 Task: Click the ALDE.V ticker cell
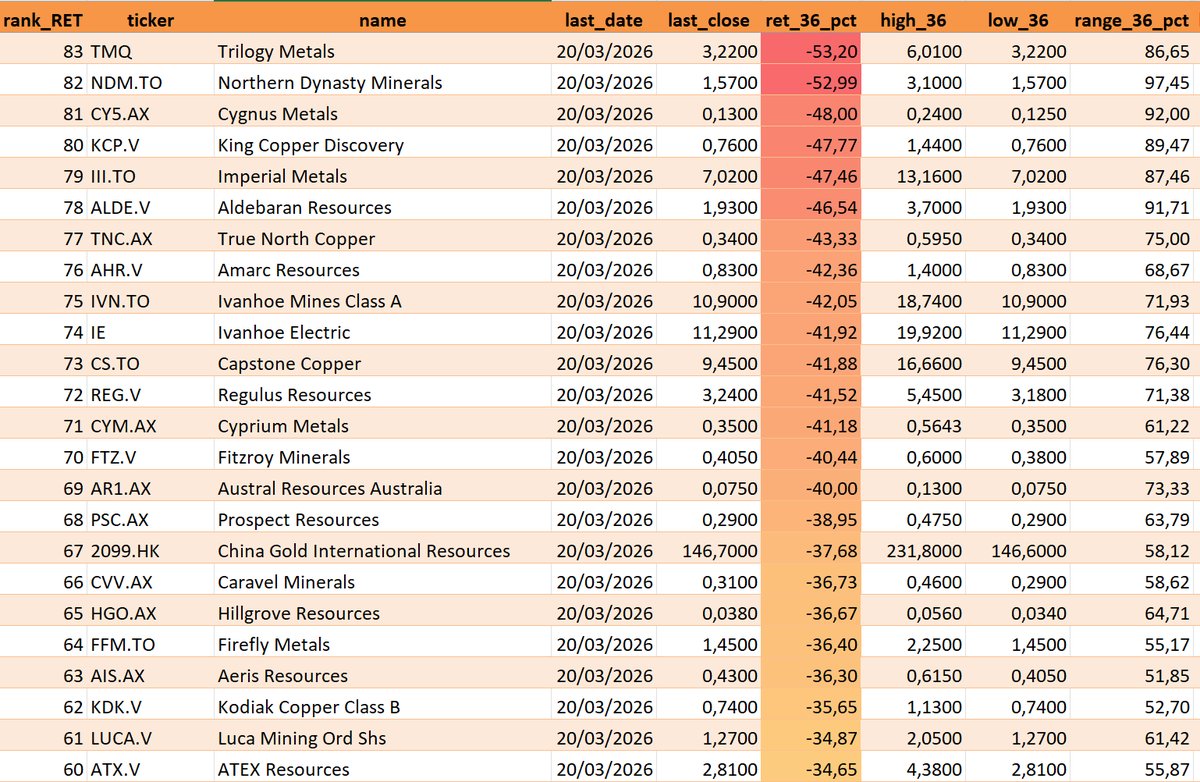click(x=149, y=207)
